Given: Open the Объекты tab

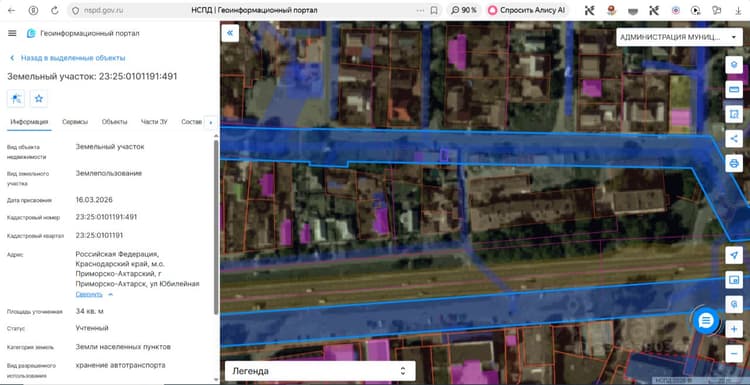Looking at the screenshot, I should (x=114, y=122).
